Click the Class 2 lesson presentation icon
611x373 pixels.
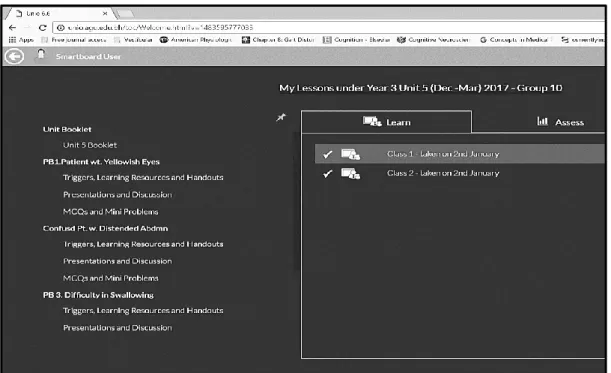[x=350, y=173]
